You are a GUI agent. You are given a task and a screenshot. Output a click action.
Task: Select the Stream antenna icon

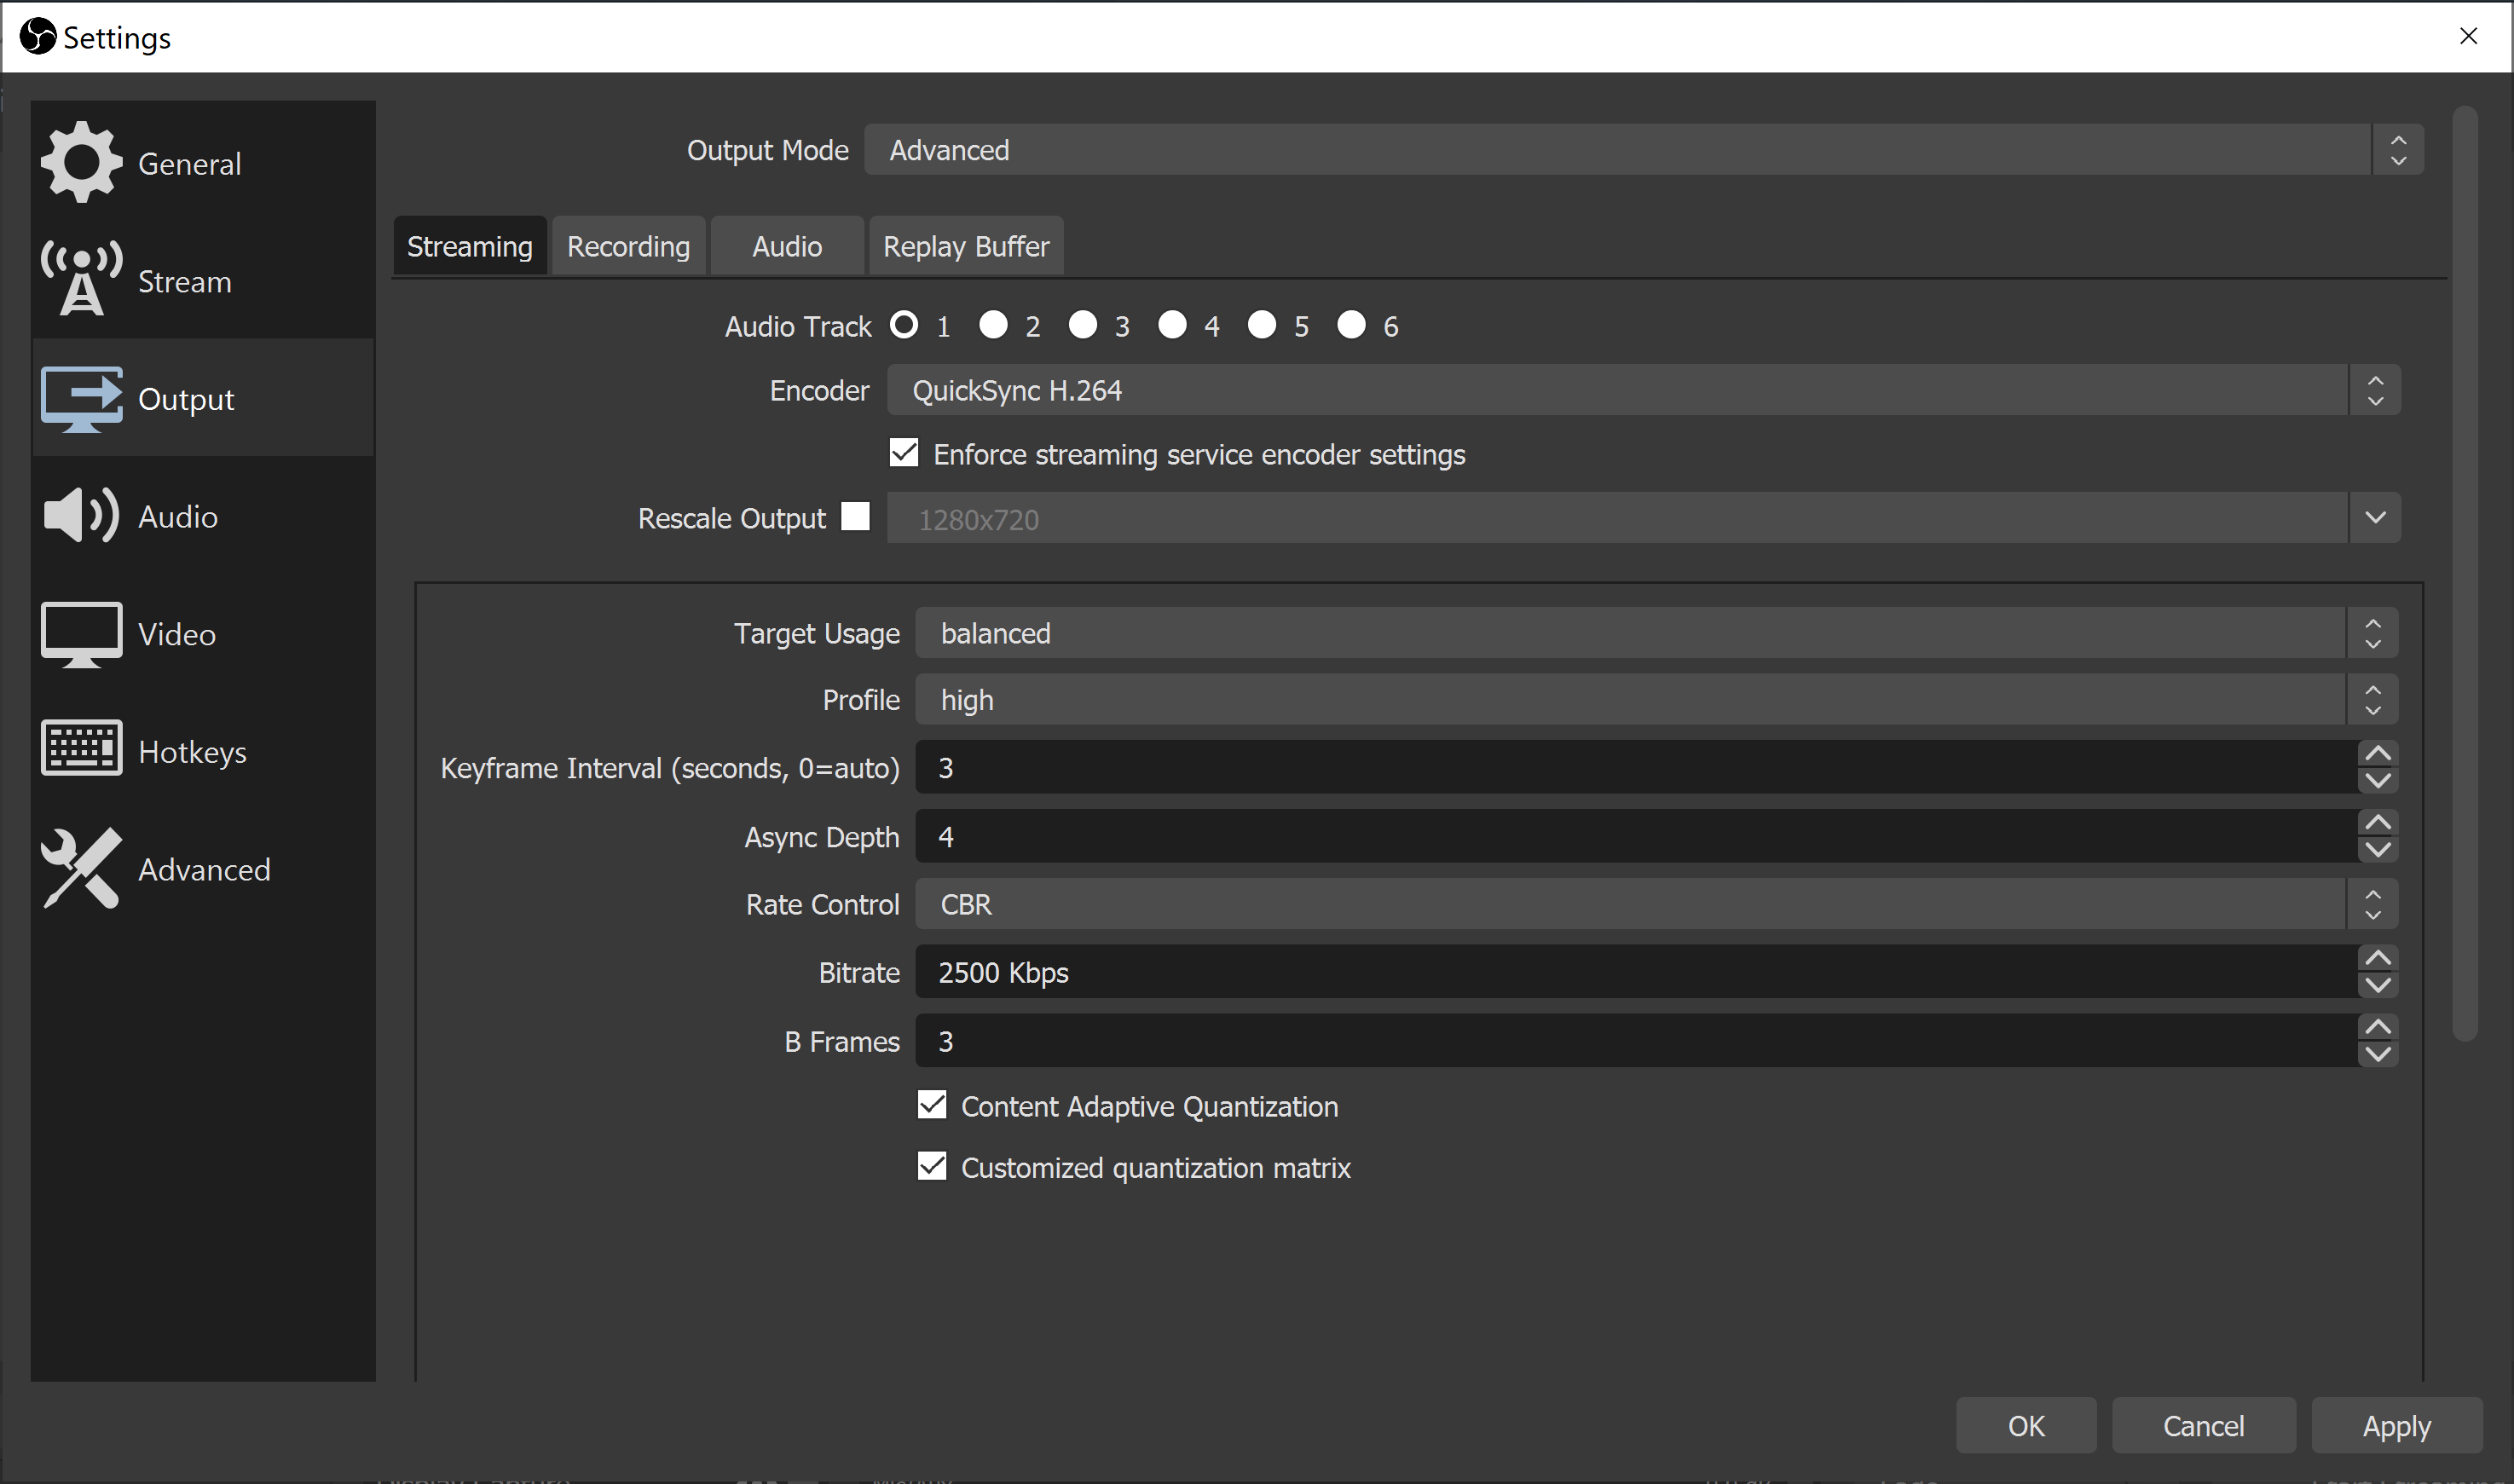[81, 279]
